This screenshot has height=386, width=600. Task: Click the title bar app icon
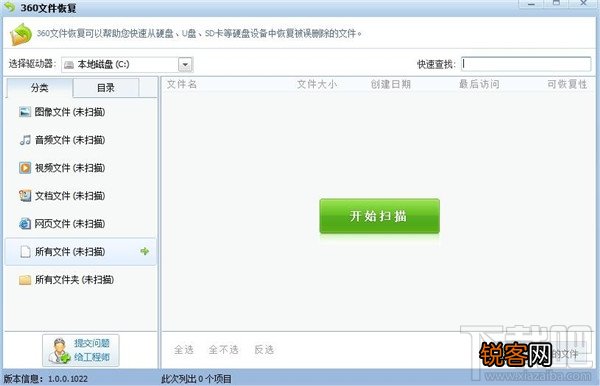(x=9, y=7)
